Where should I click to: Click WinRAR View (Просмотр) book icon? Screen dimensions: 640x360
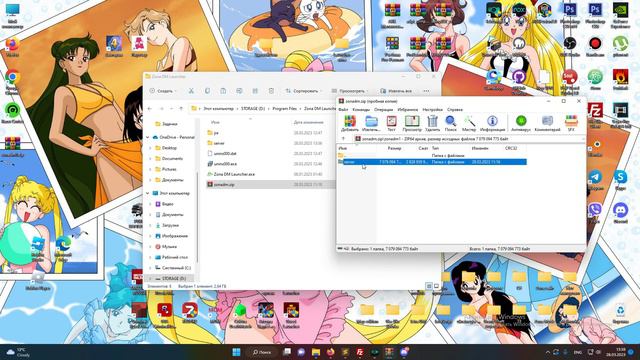[x=412, y=123]
